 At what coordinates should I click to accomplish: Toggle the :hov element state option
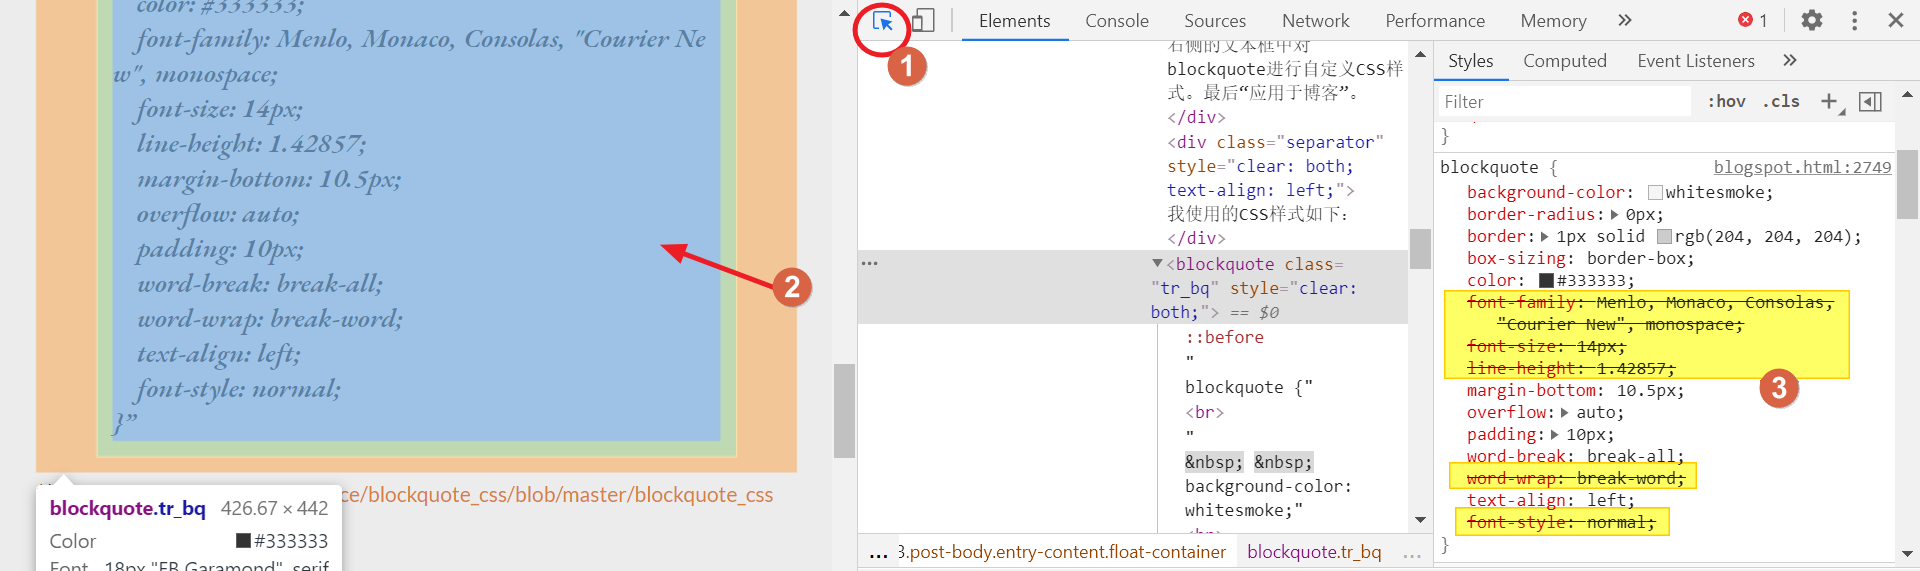point(1726,101)
